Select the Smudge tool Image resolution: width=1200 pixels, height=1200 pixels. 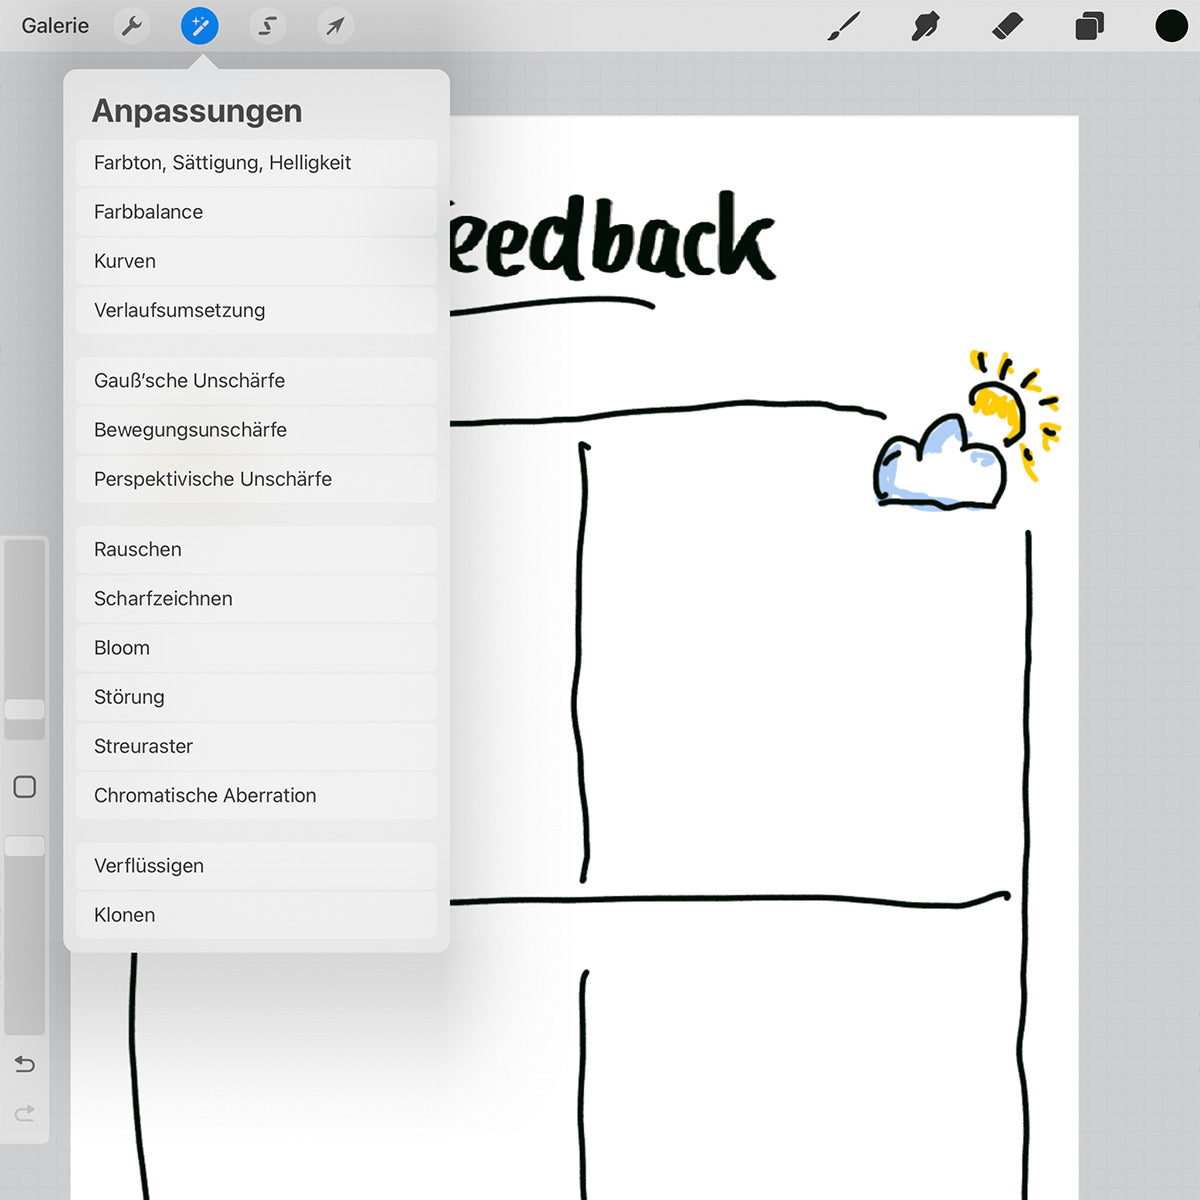pyautogui.click(x=926, y=26)
